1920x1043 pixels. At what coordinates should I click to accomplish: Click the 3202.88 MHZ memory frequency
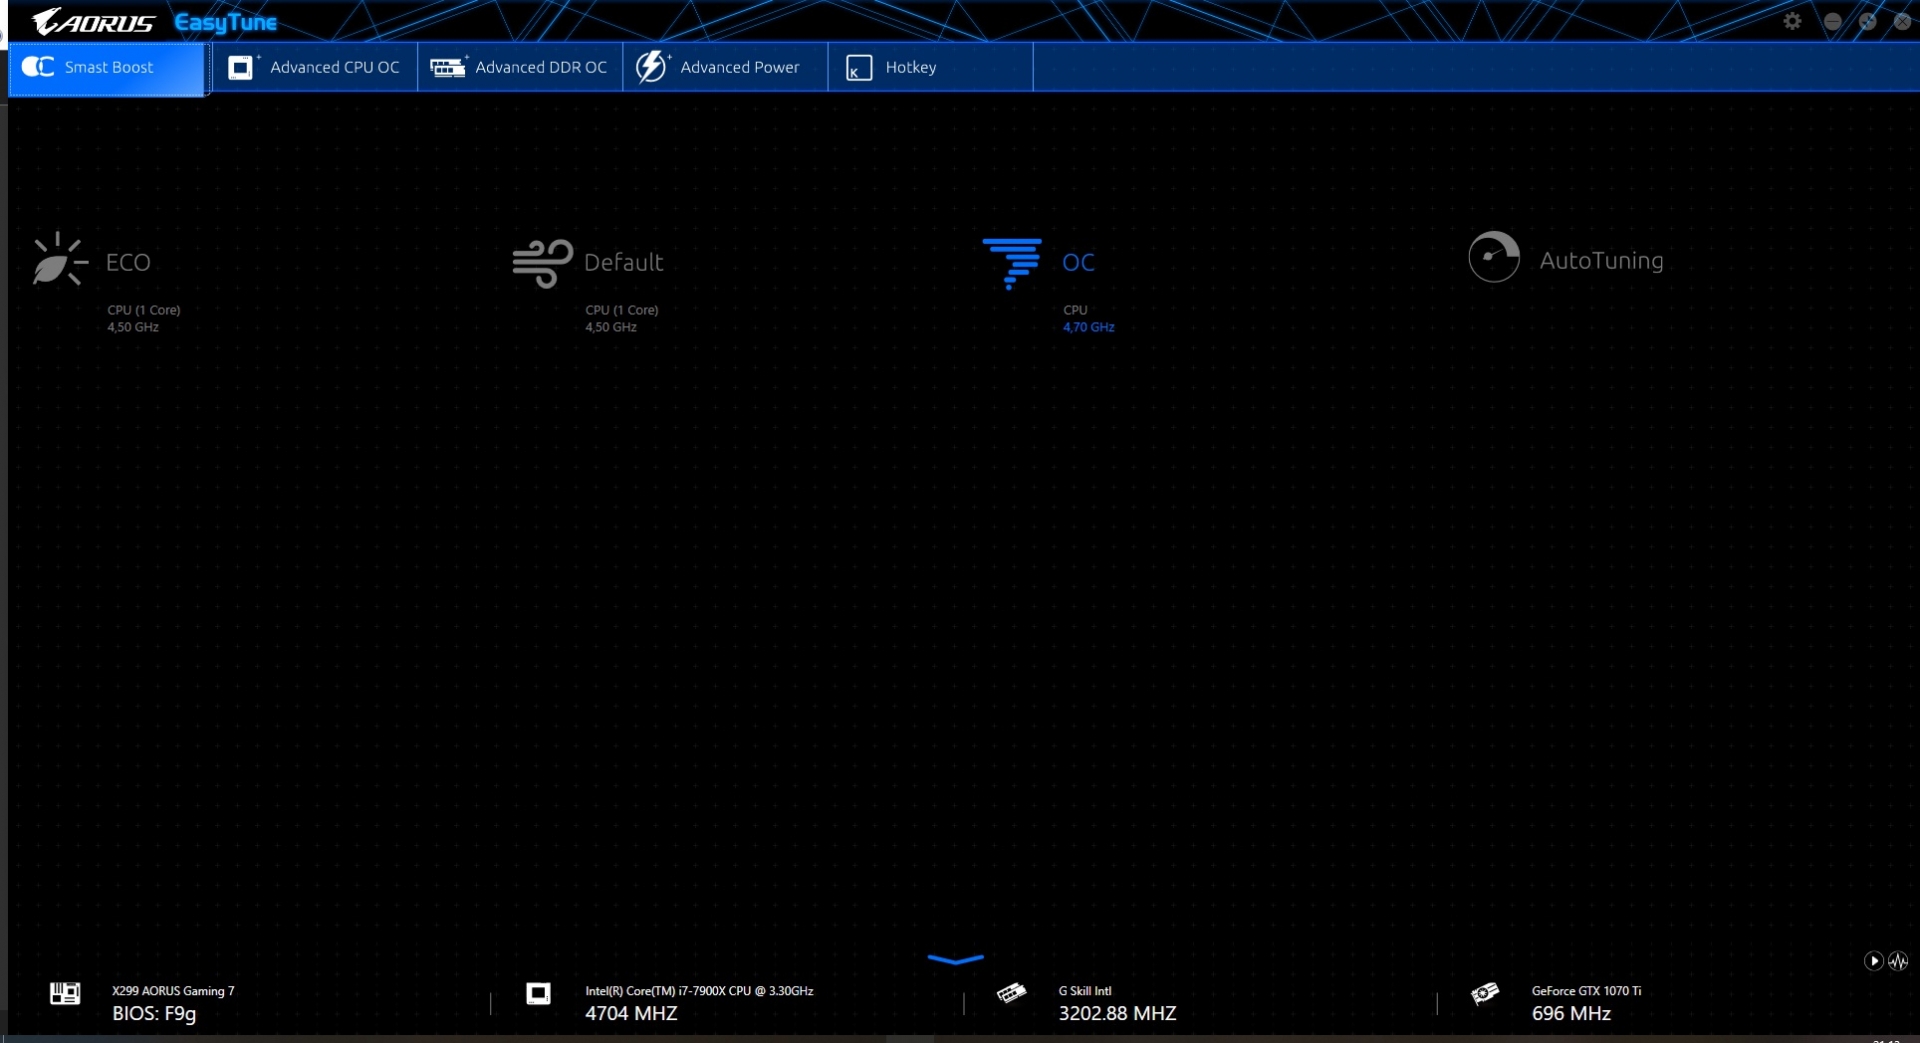coord(1117,1014)
